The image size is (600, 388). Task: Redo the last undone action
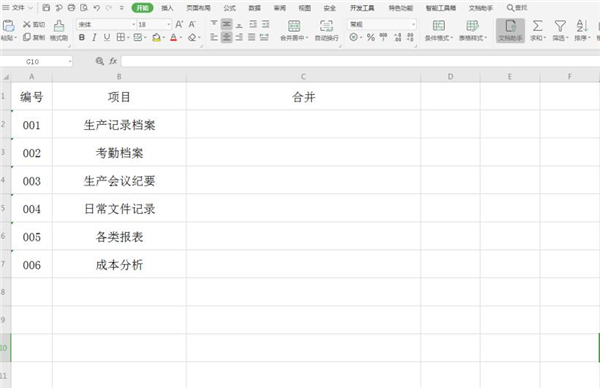coord(109,8)
